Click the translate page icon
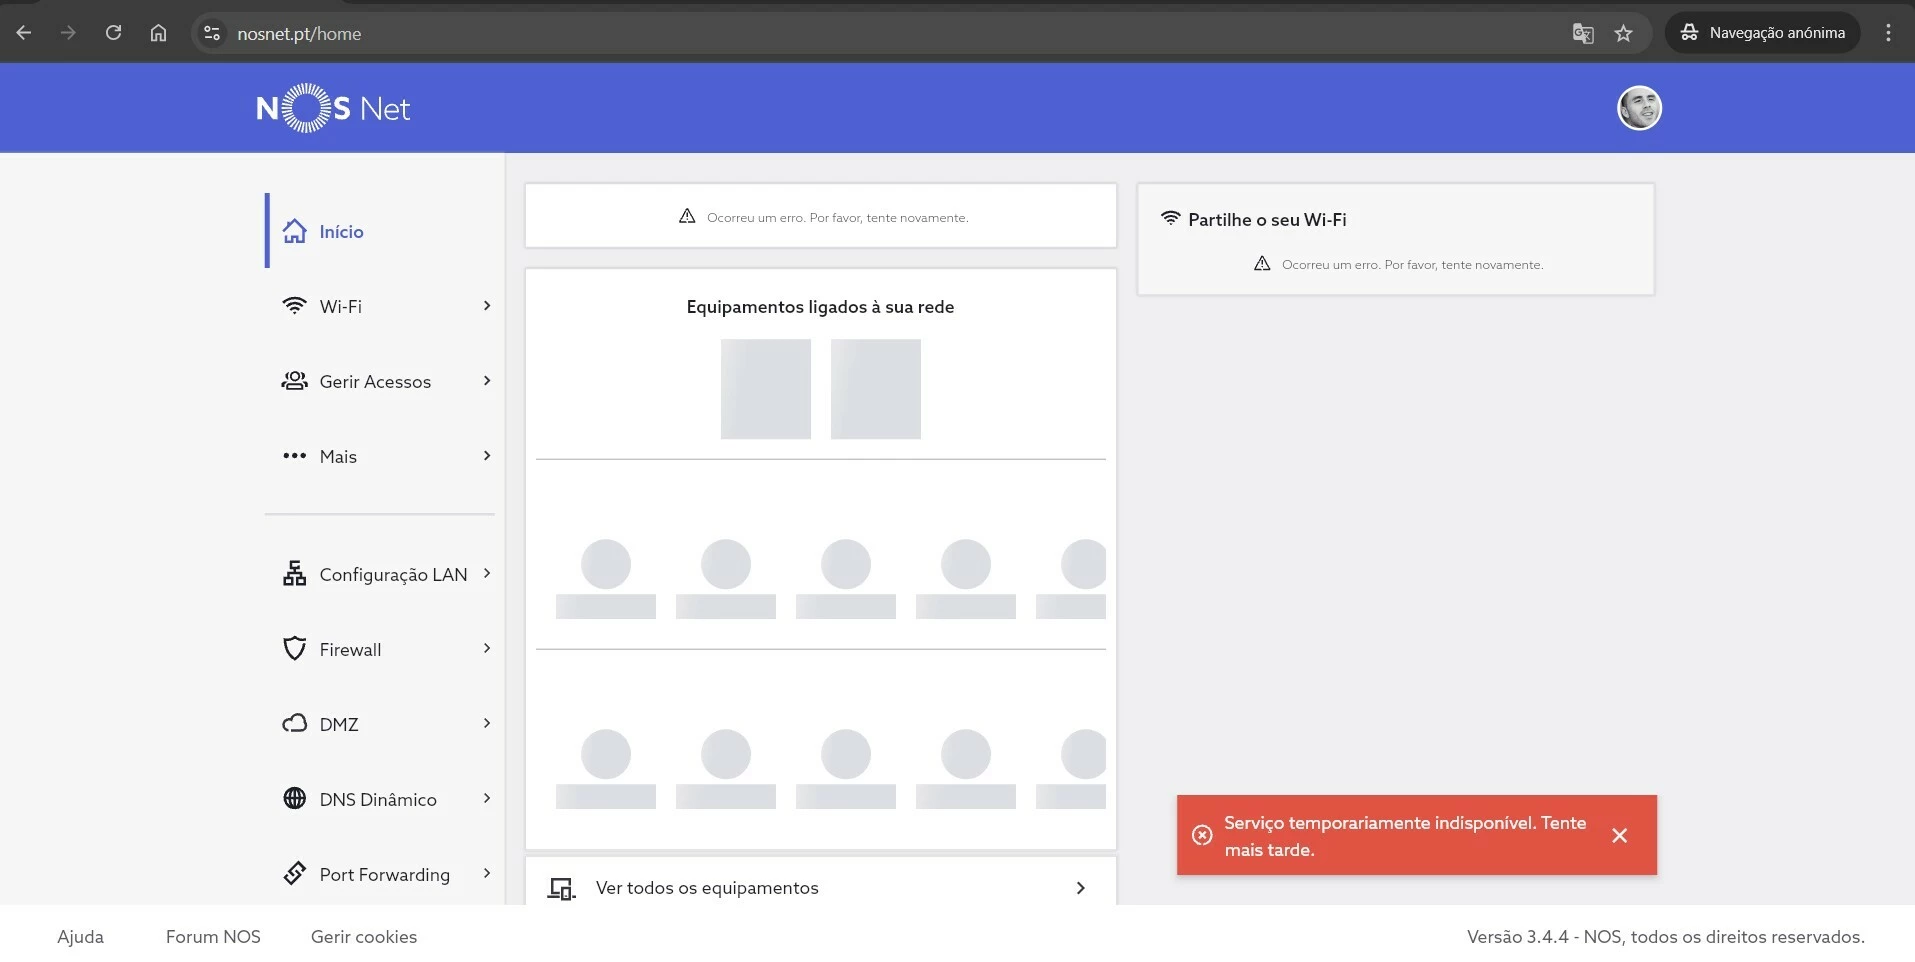 coord(1582,33)
